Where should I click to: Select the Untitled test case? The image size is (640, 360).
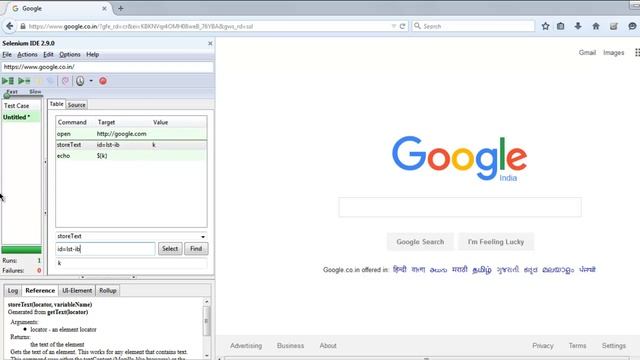[x=21, y=117]
